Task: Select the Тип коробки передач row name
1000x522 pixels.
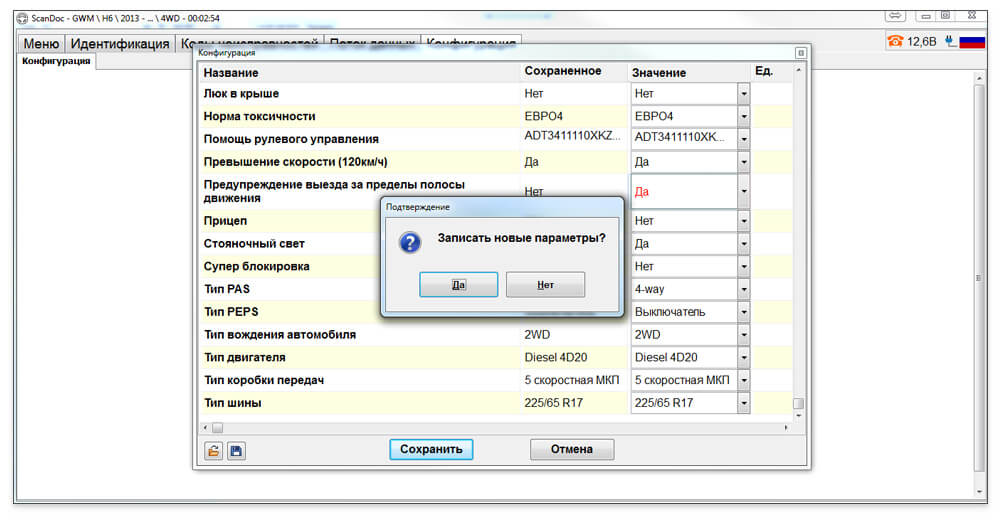Action: 263,380
